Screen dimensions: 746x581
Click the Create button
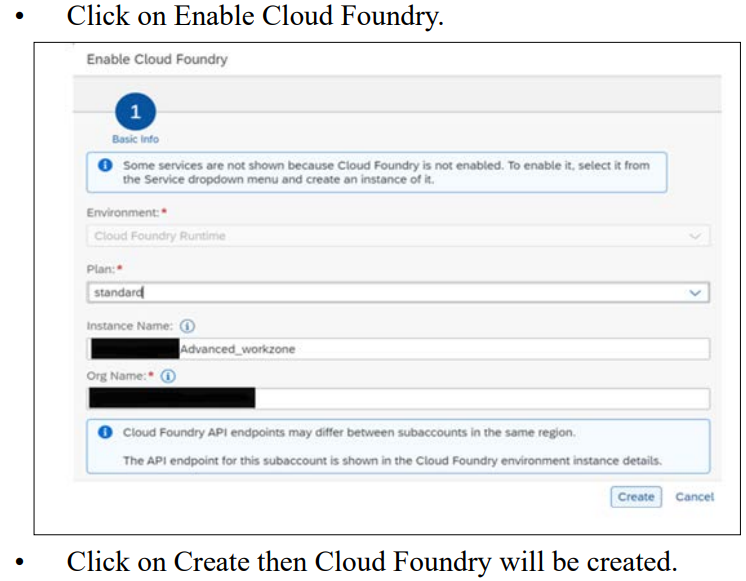(636, 497)
